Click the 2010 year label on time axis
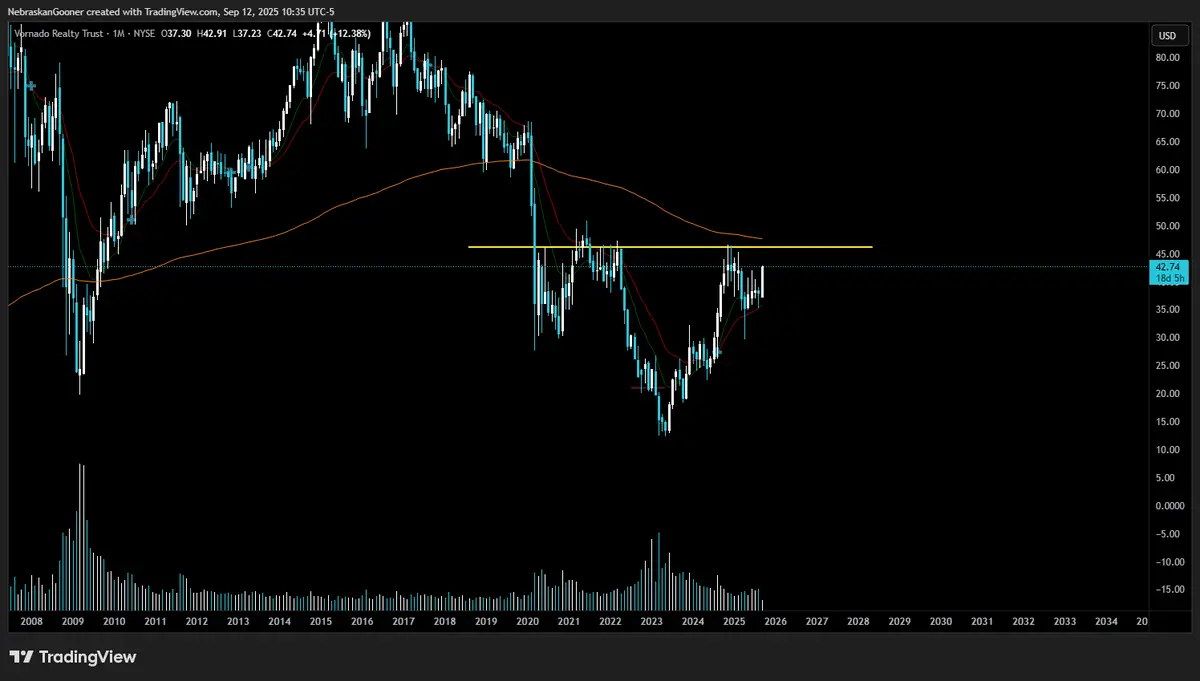The height and width of the screenshot is (681, 1200). [x=113, y=621]
